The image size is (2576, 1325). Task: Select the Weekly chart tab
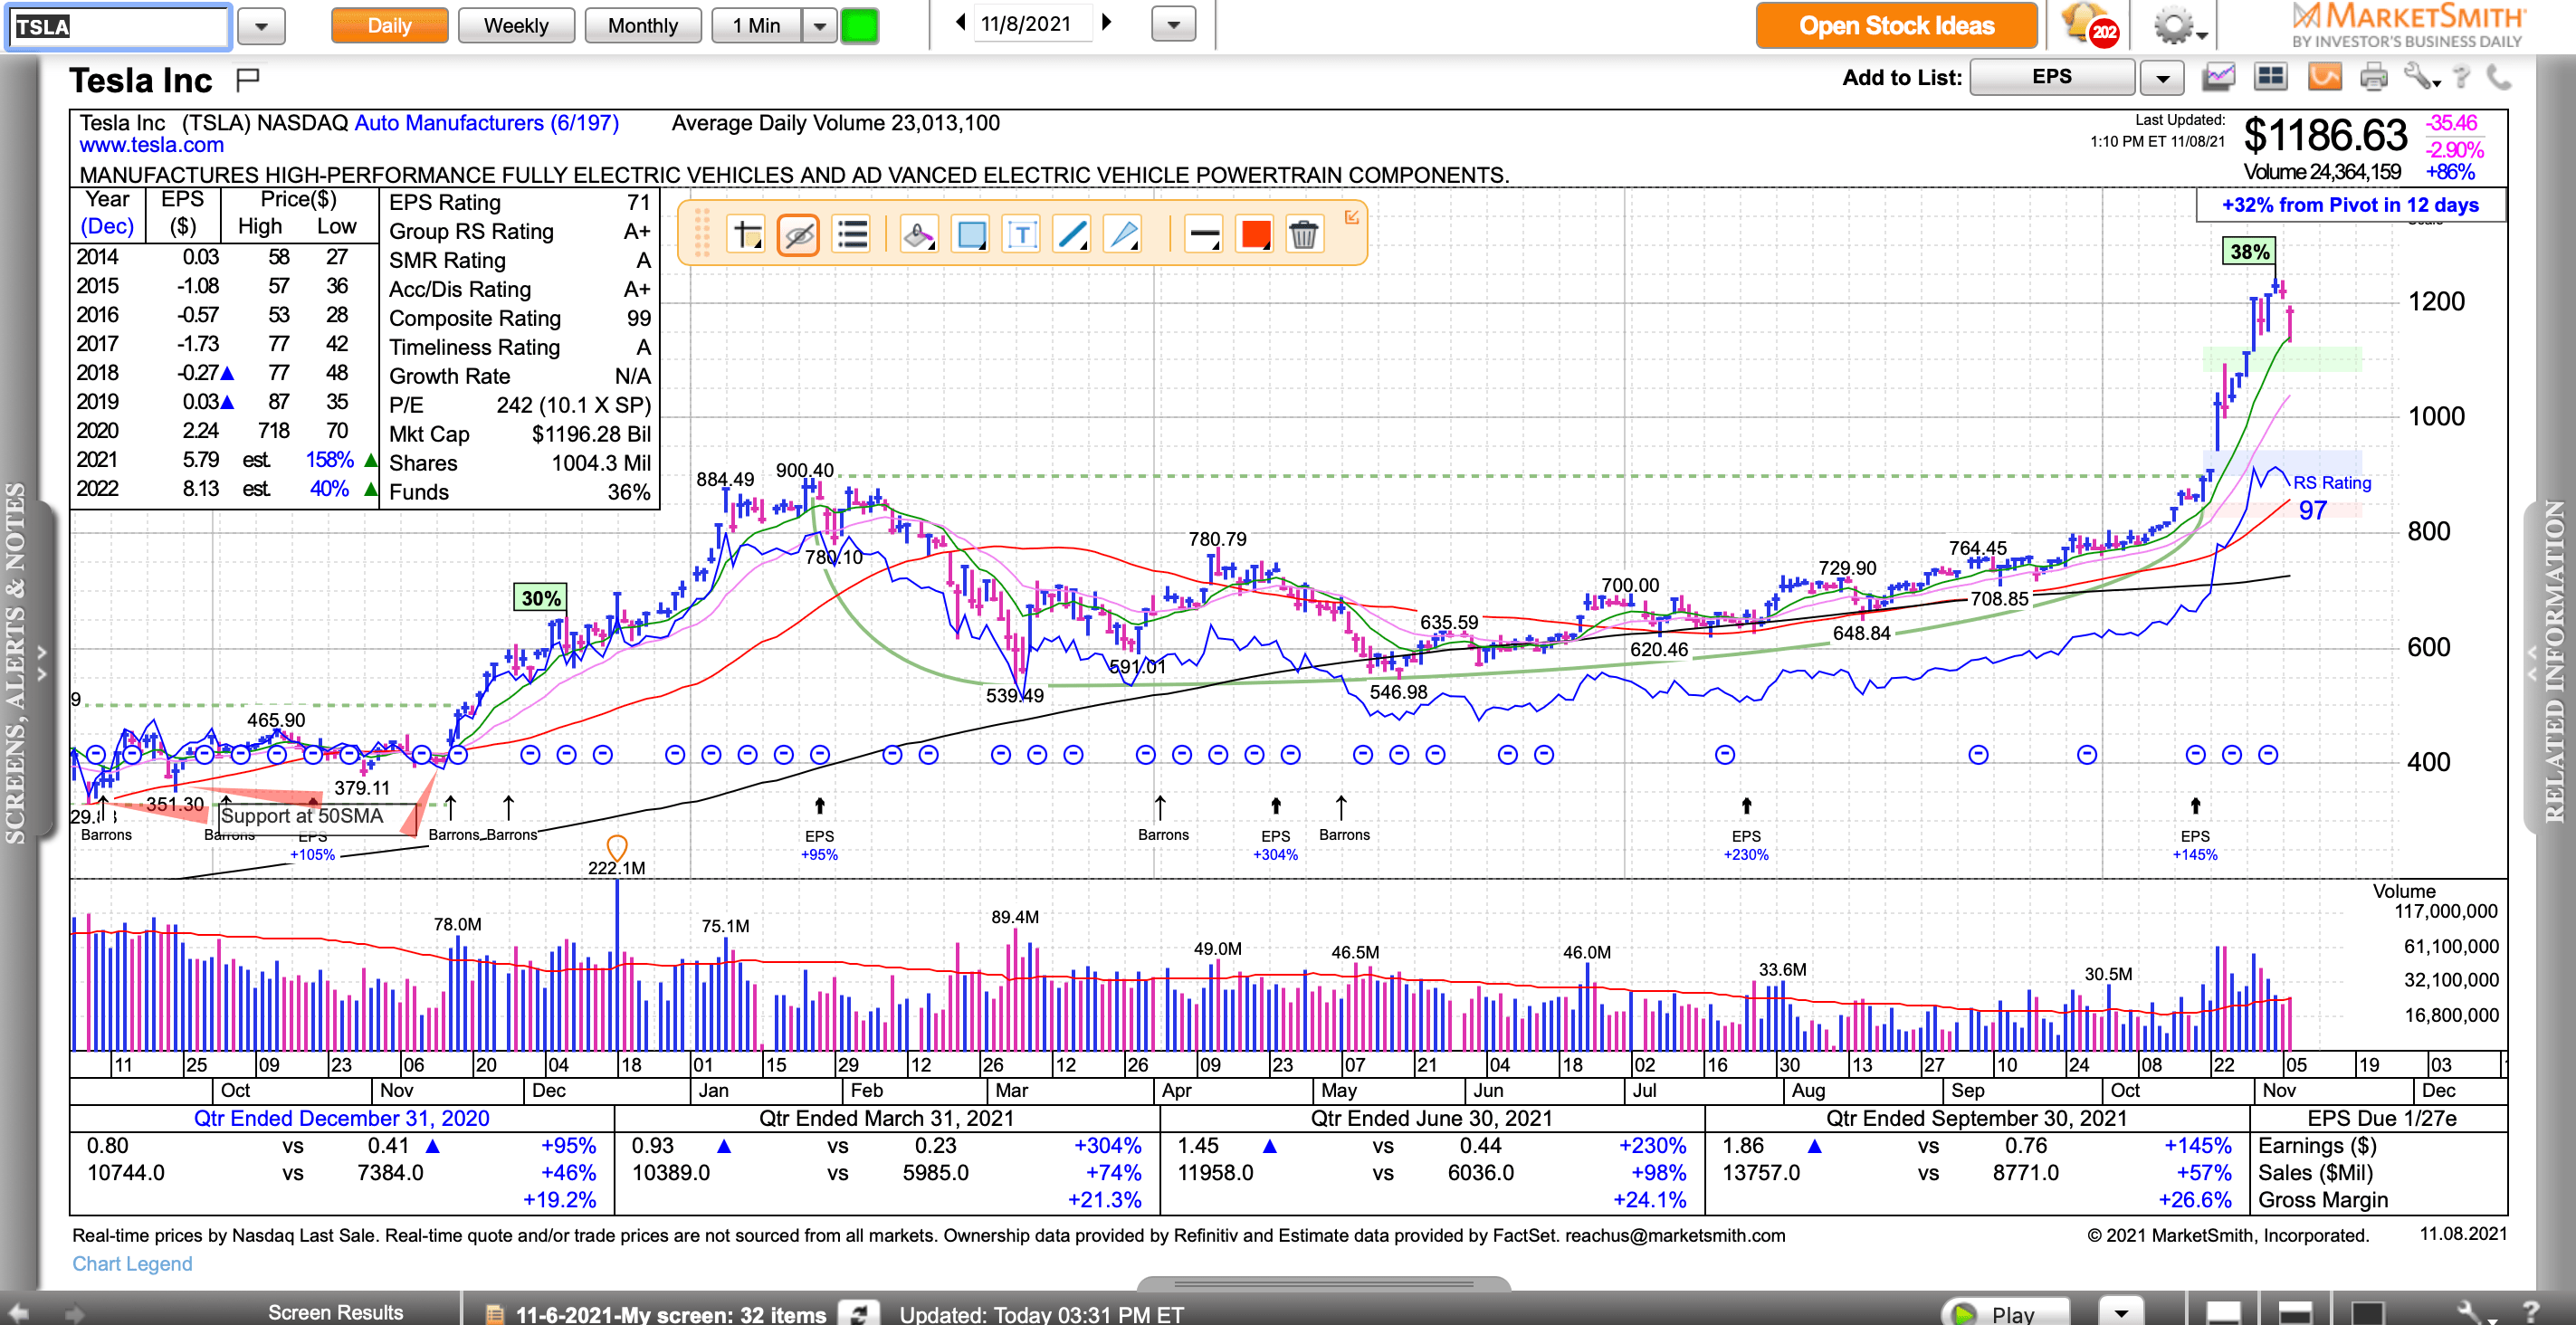516,25
